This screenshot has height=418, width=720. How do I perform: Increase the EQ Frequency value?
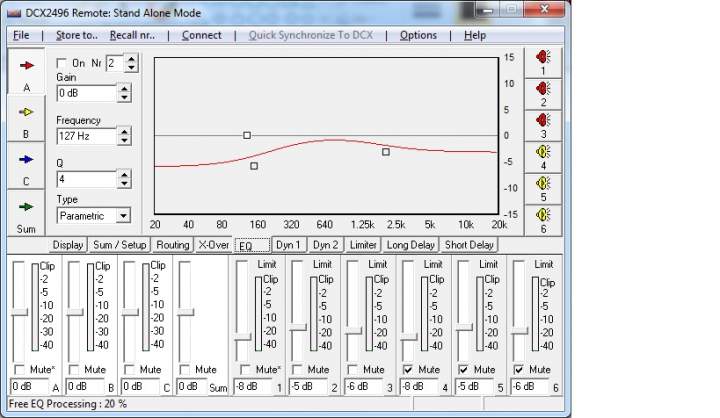(124, 131)
